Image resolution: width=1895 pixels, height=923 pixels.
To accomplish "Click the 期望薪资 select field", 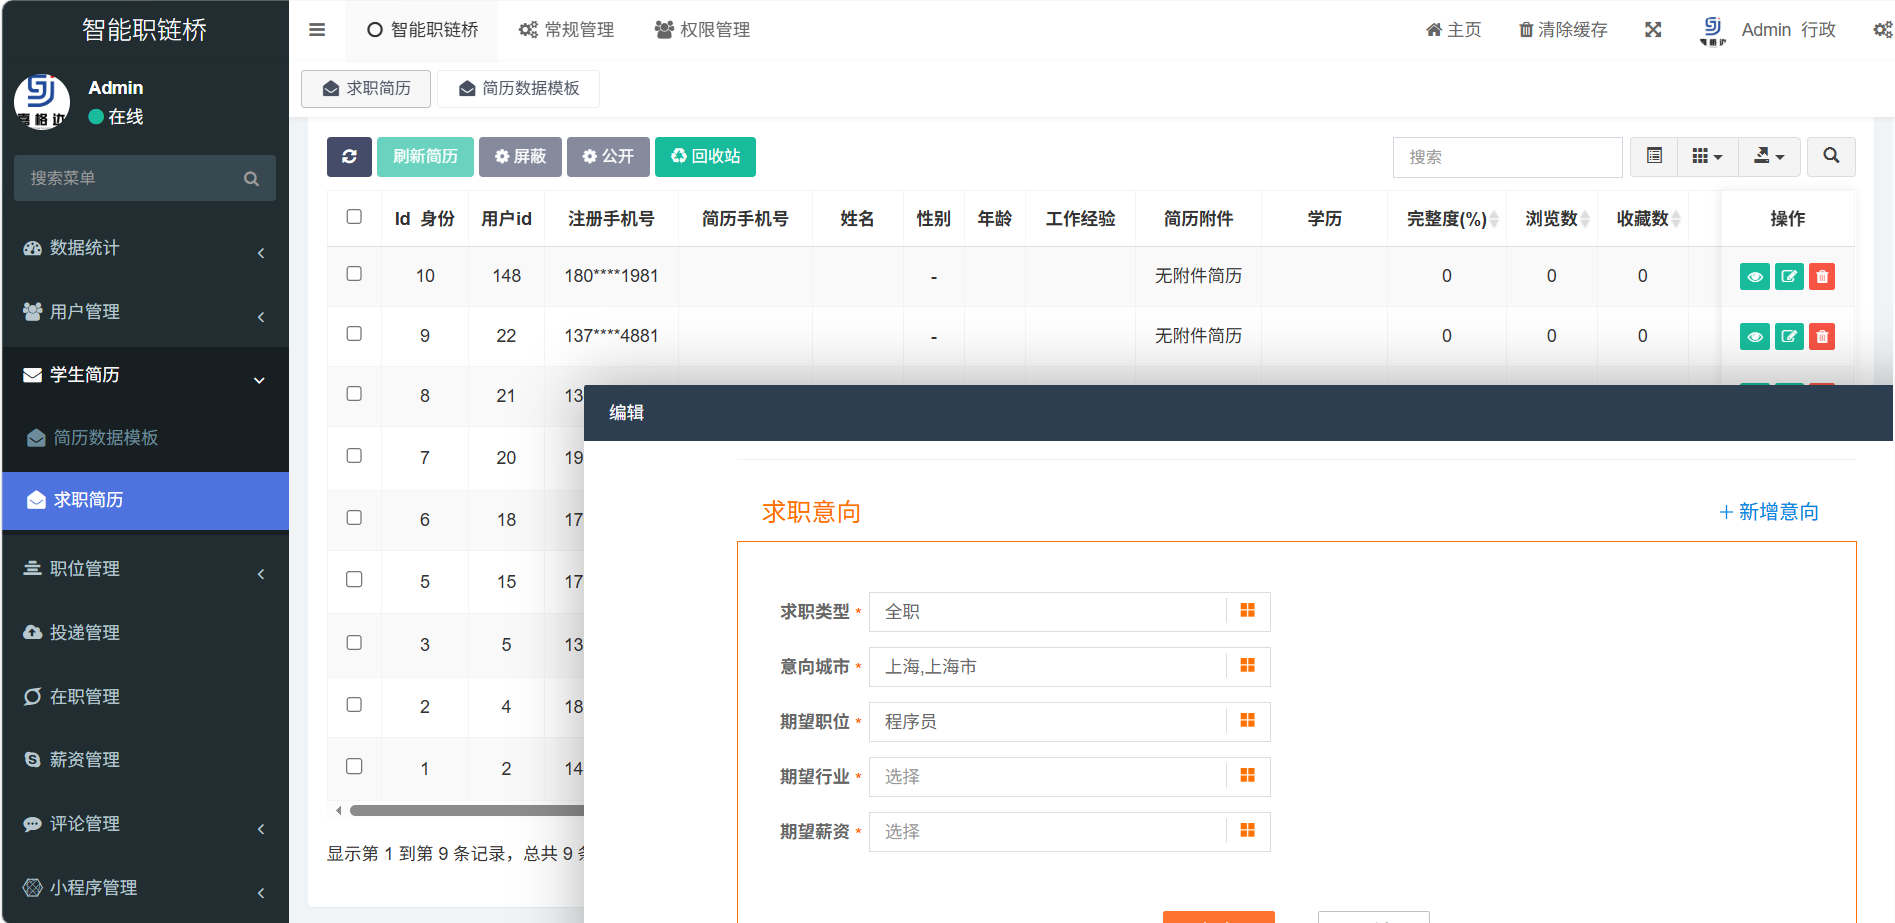I will coord(1047,832).
